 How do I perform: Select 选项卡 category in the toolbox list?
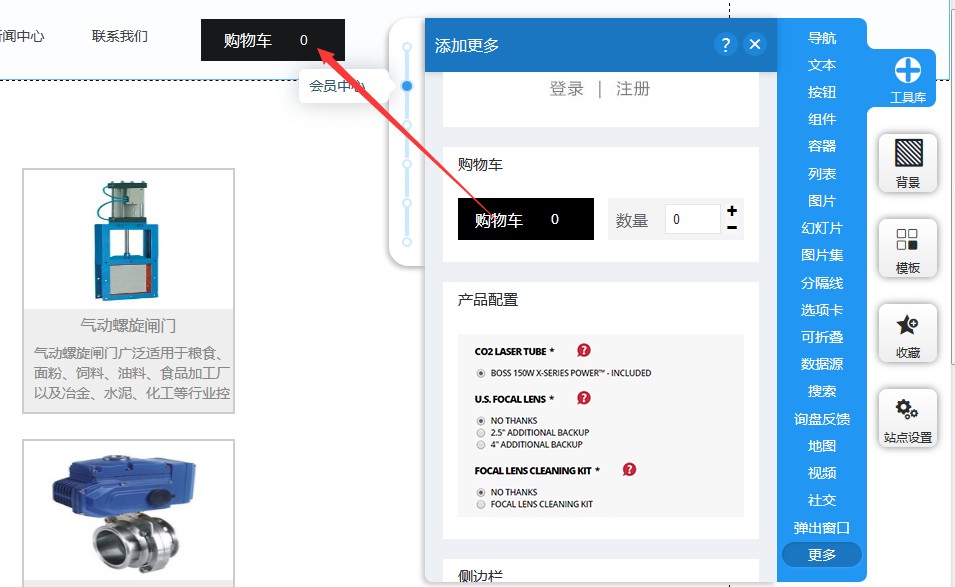coord(822,310)
